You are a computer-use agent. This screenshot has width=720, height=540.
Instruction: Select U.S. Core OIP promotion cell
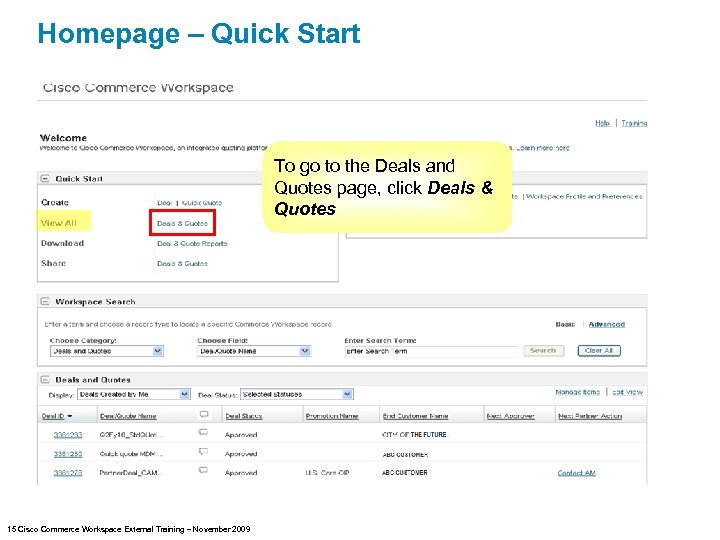(327, 473)
